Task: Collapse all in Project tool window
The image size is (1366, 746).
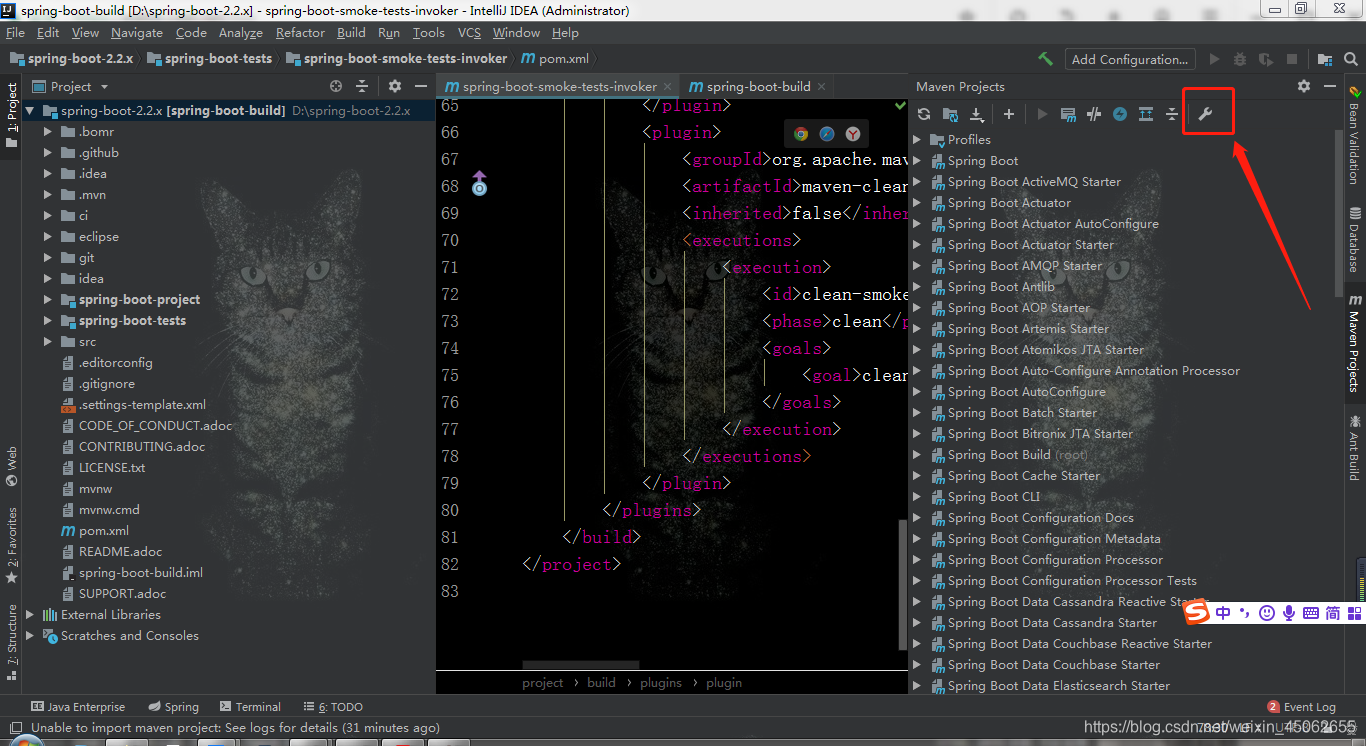Action: pos(362,87)
